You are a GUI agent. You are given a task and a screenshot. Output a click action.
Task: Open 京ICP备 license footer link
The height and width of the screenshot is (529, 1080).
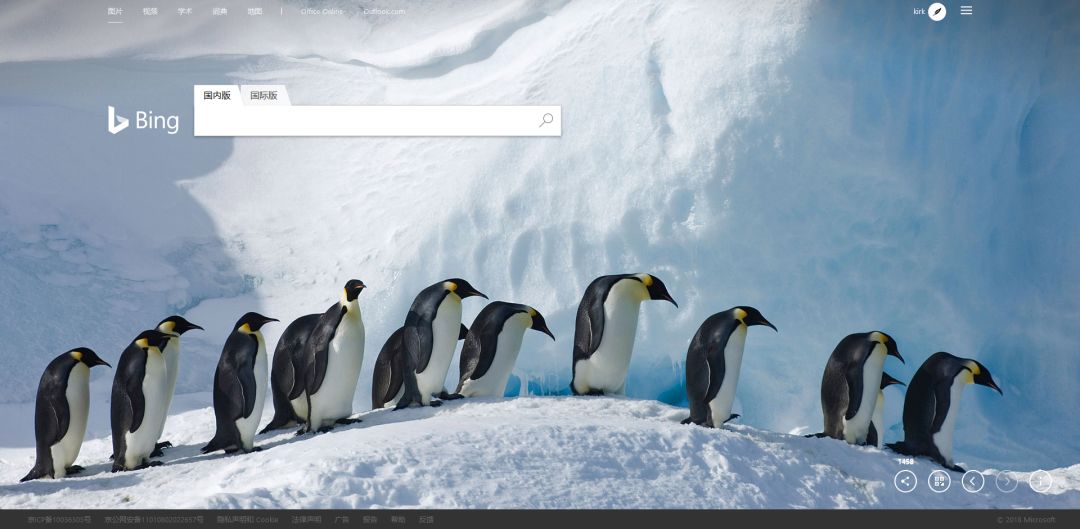[x=59, y=519]
